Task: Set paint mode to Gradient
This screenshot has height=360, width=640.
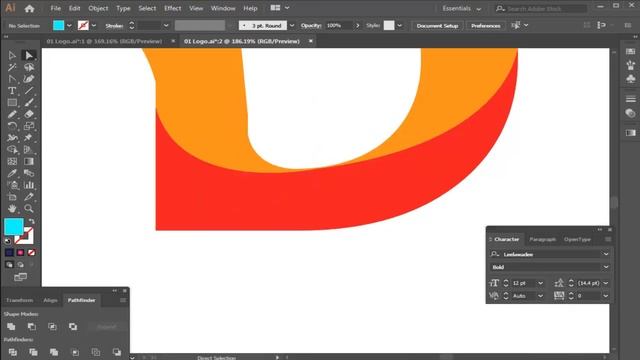Action: coord(20,253)
